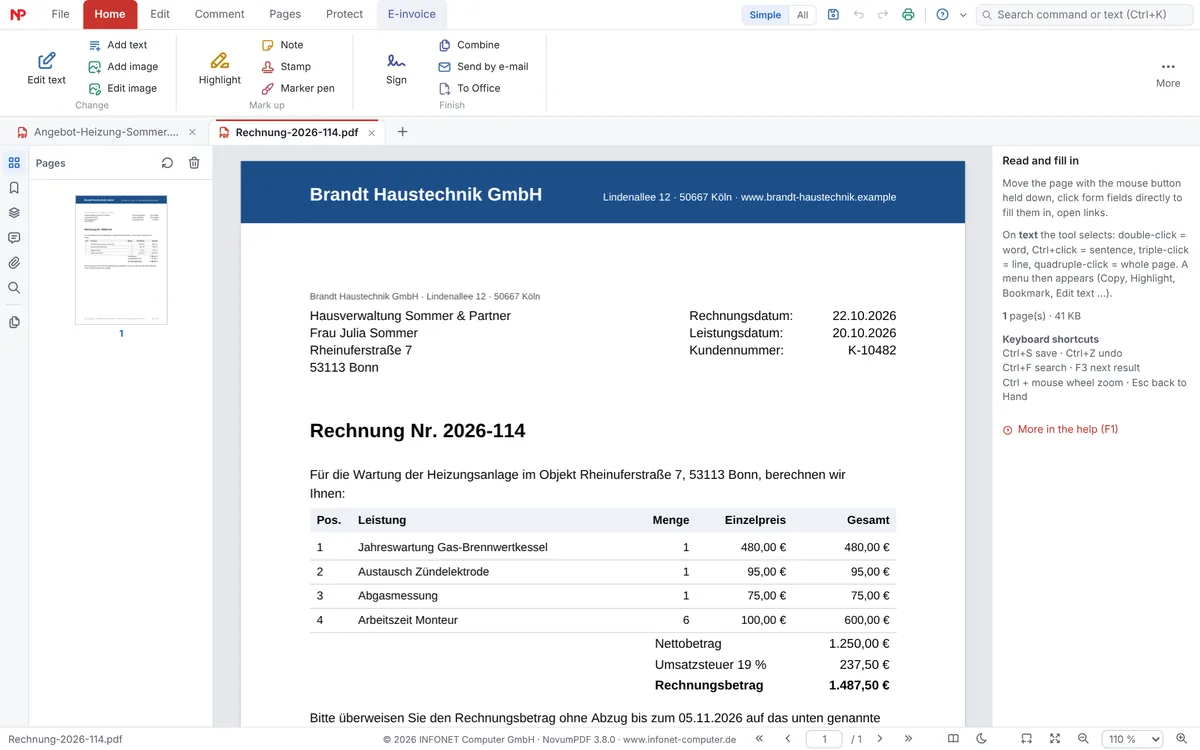Select page 1 thumbnail
The image size is (1200, 750).
tap(121, 260)
